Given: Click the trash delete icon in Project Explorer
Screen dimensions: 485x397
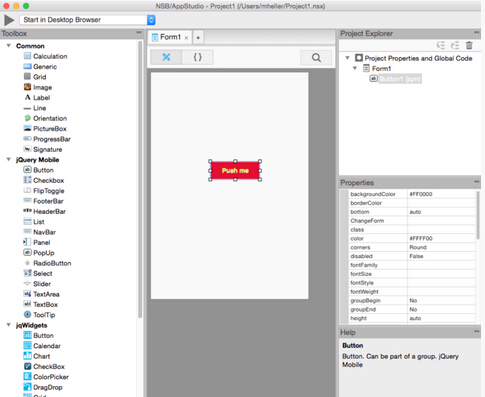Looking at the screenshot, I should coord(469,45).
